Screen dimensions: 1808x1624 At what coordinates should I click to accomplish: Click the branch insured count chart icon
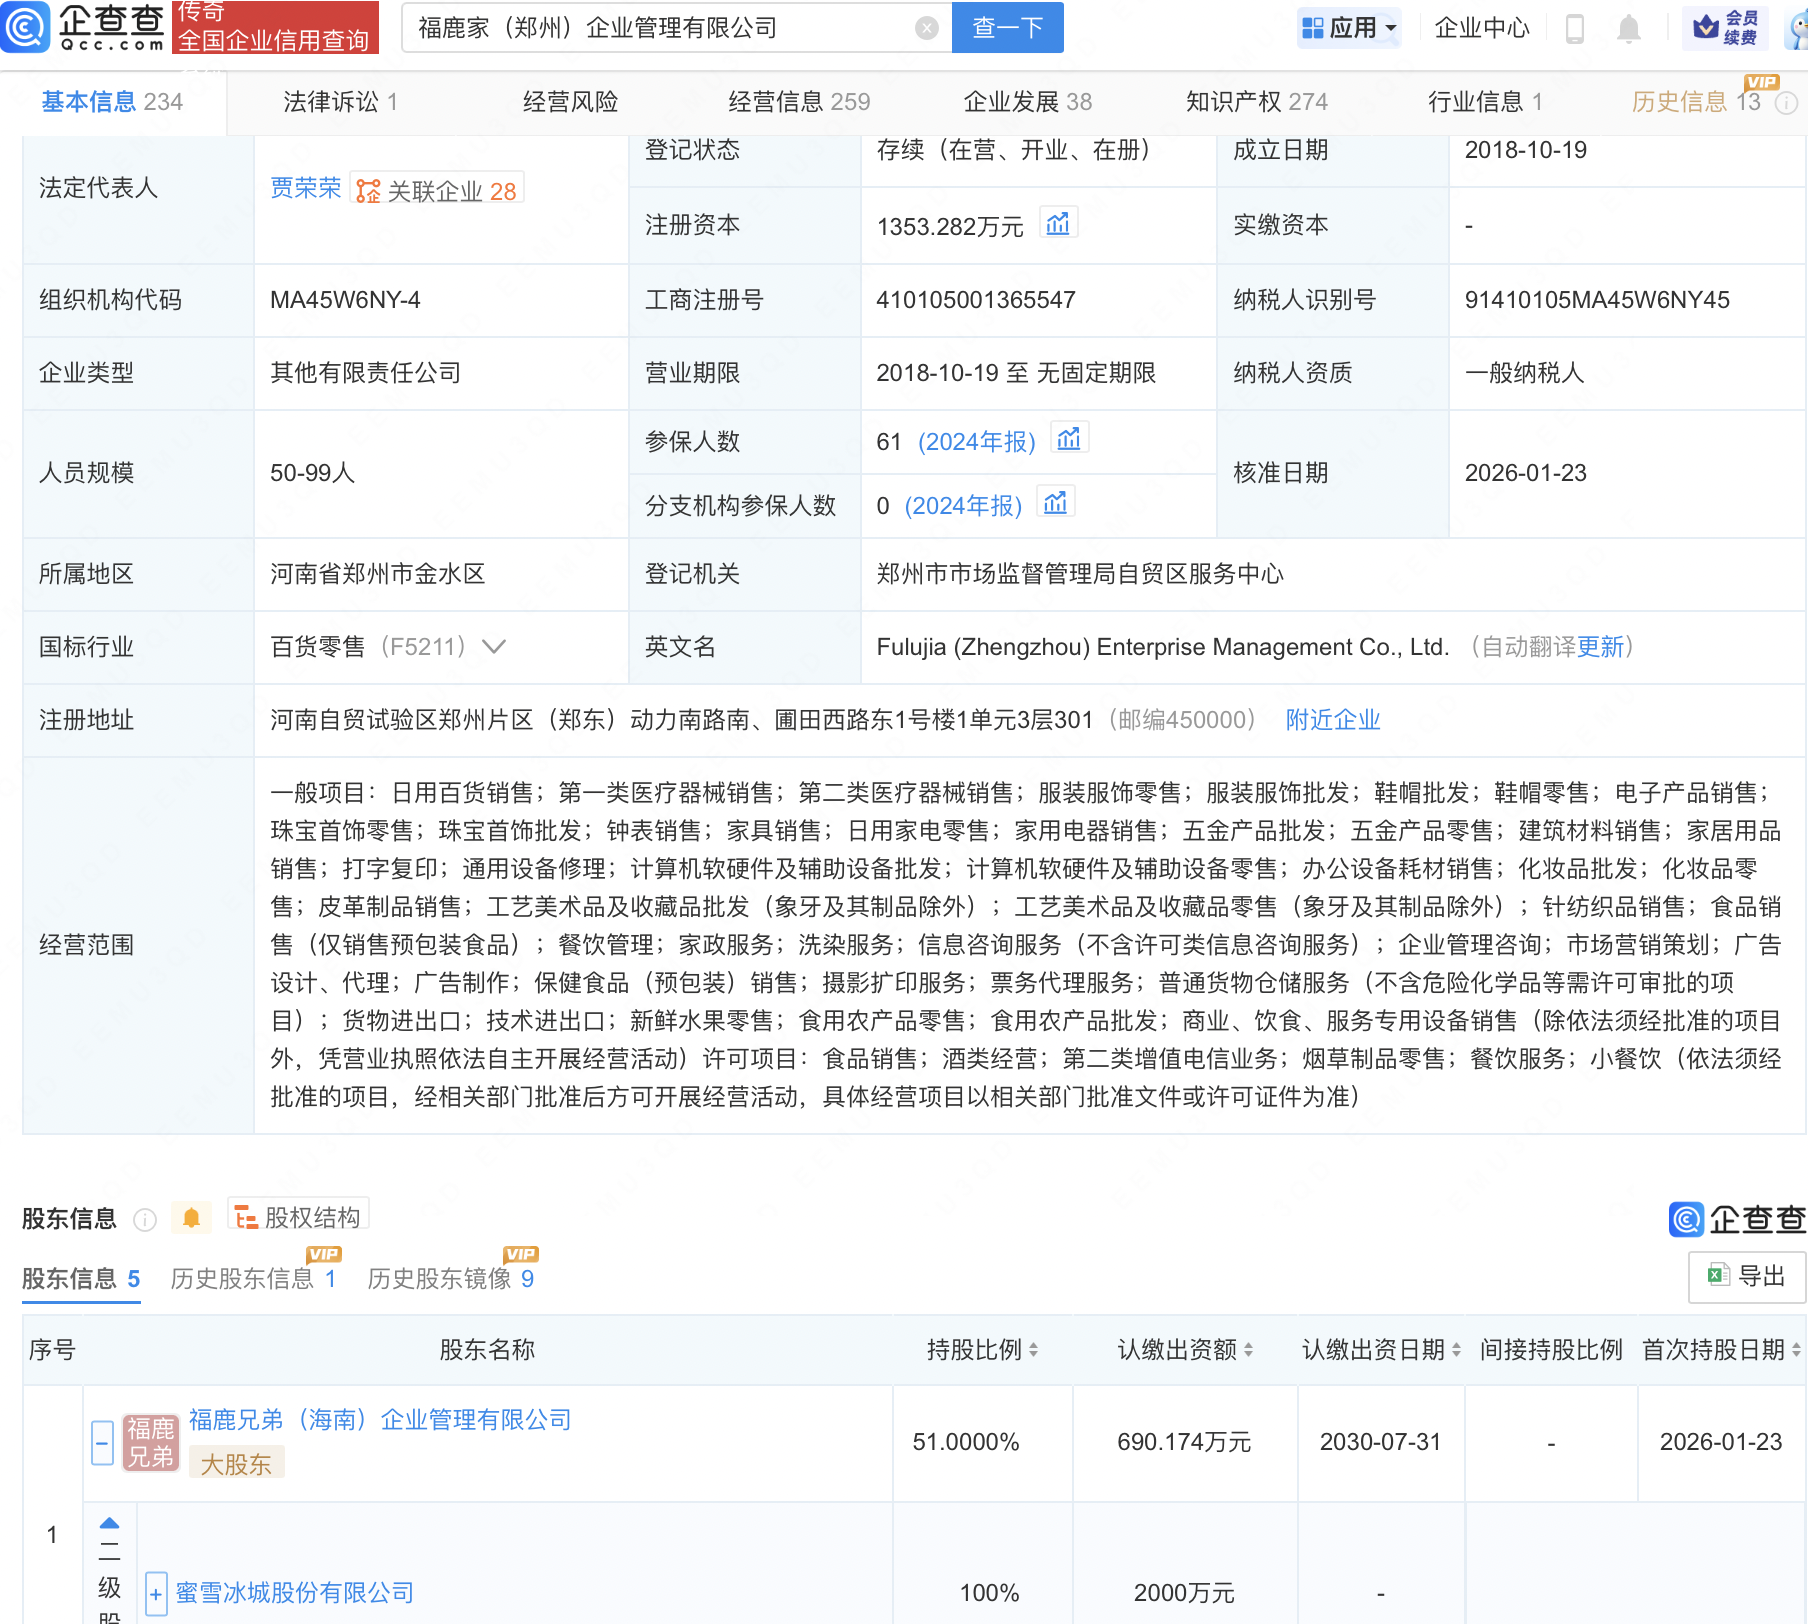tap(1055, 503)
